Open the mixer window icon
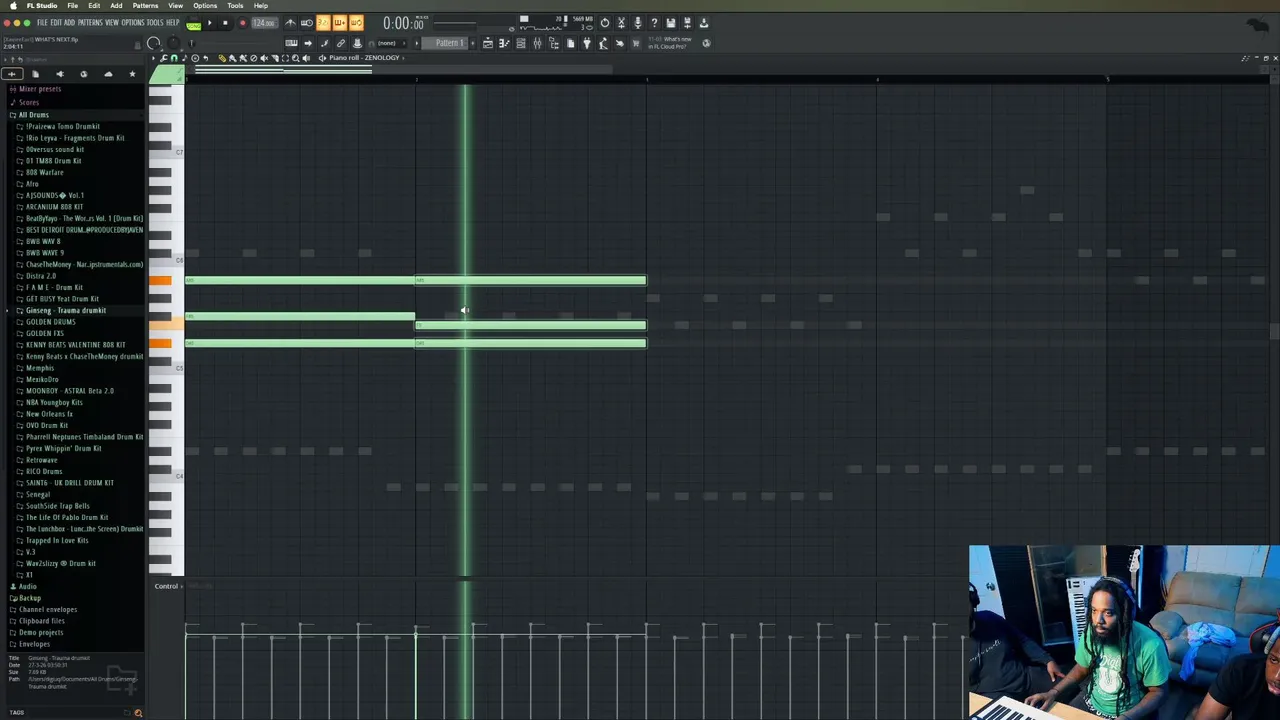The width and height of the screenshot is (1280, 720). click(537, 43)
